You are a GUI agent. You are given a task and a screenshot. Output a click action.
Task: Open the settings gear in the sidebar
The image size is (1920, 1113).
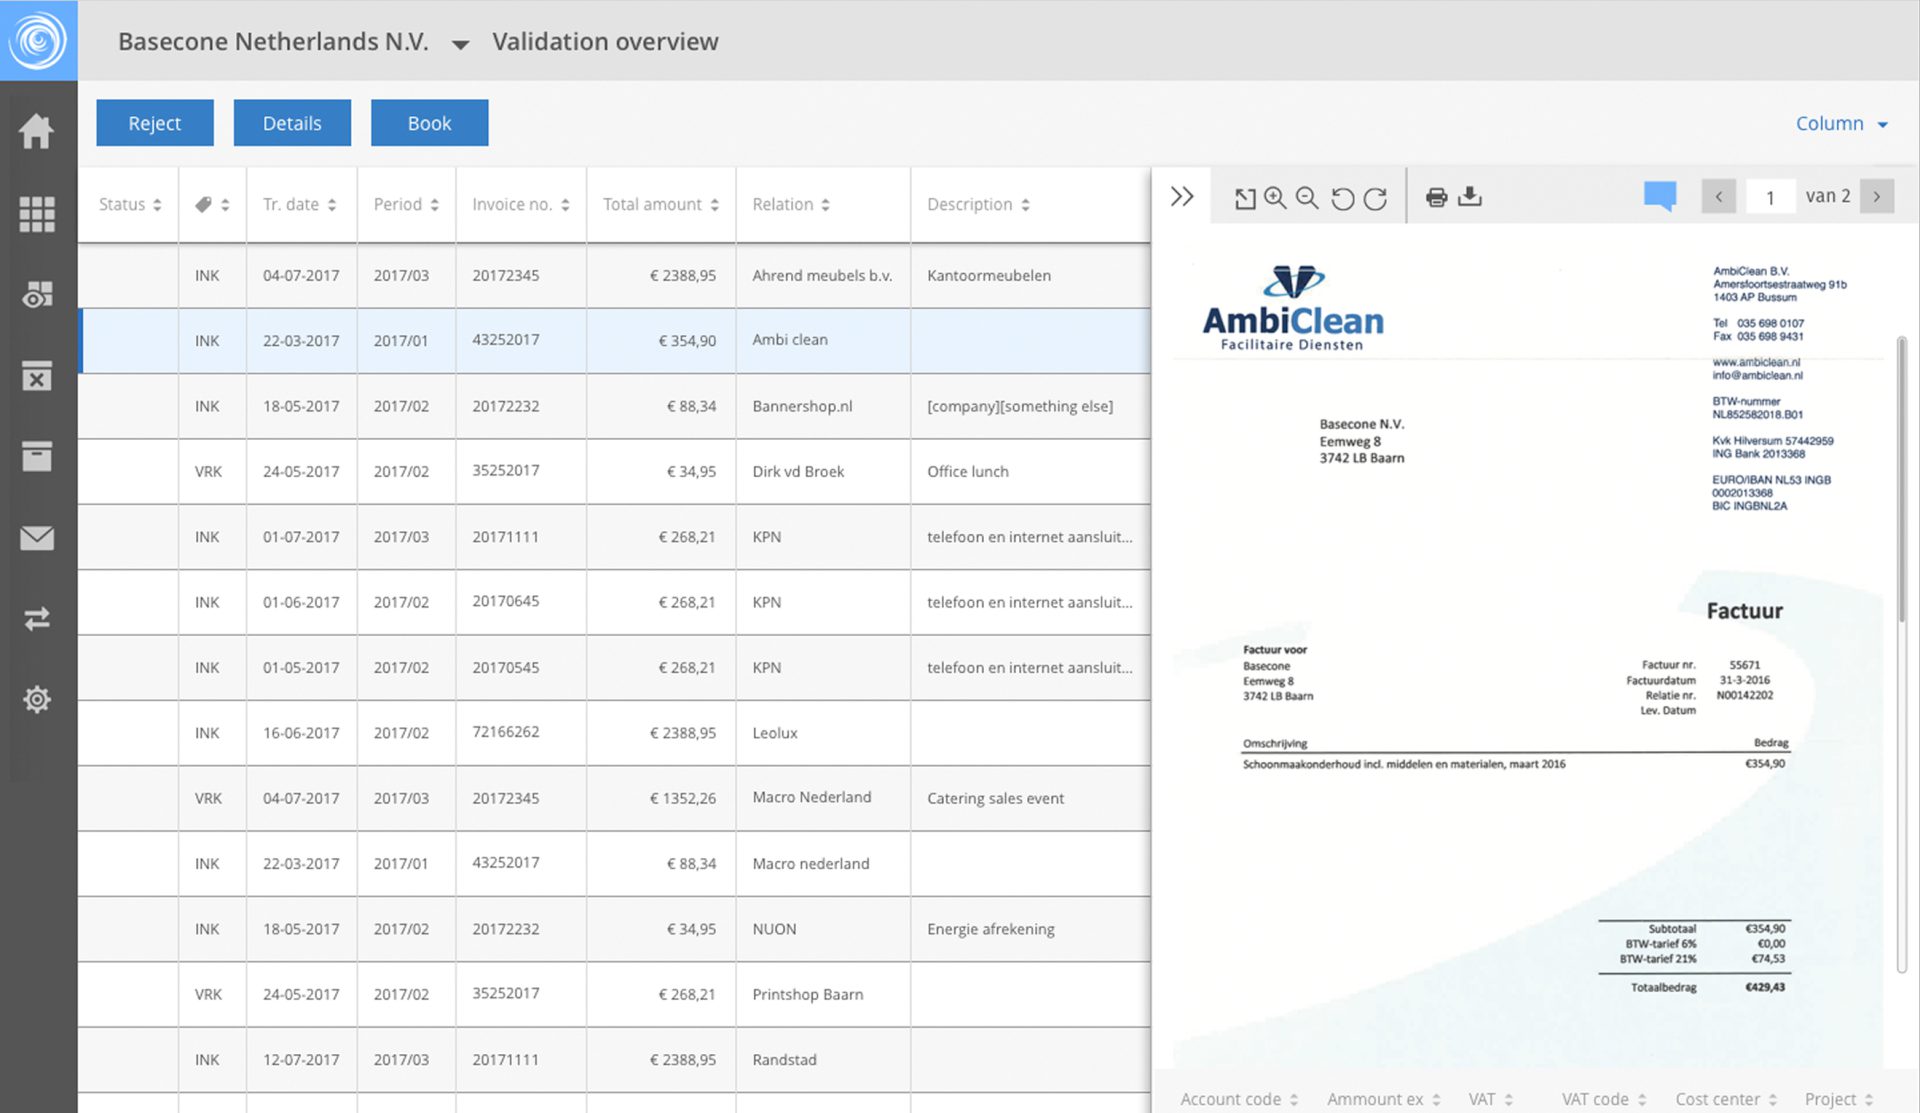(37, 699)
